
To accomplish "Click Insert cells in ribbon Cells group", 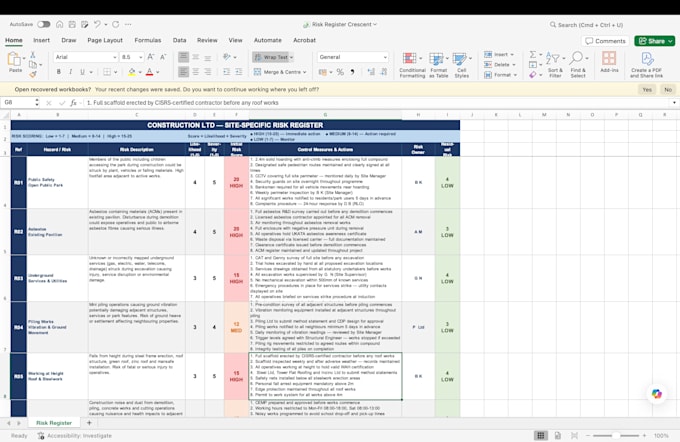I will 499,55.
